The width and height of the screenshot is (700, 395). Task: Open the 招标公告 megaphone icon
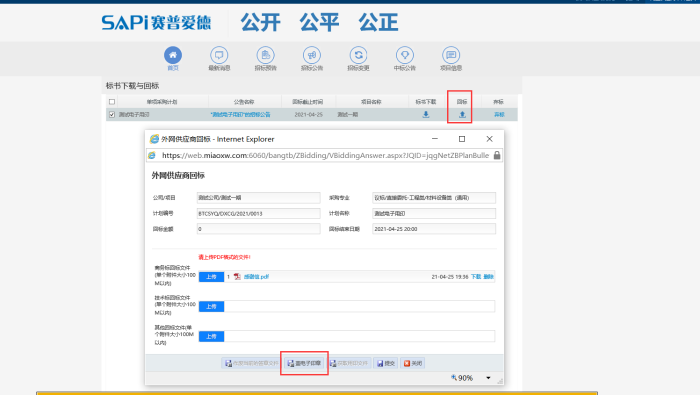tap(312, 55)
